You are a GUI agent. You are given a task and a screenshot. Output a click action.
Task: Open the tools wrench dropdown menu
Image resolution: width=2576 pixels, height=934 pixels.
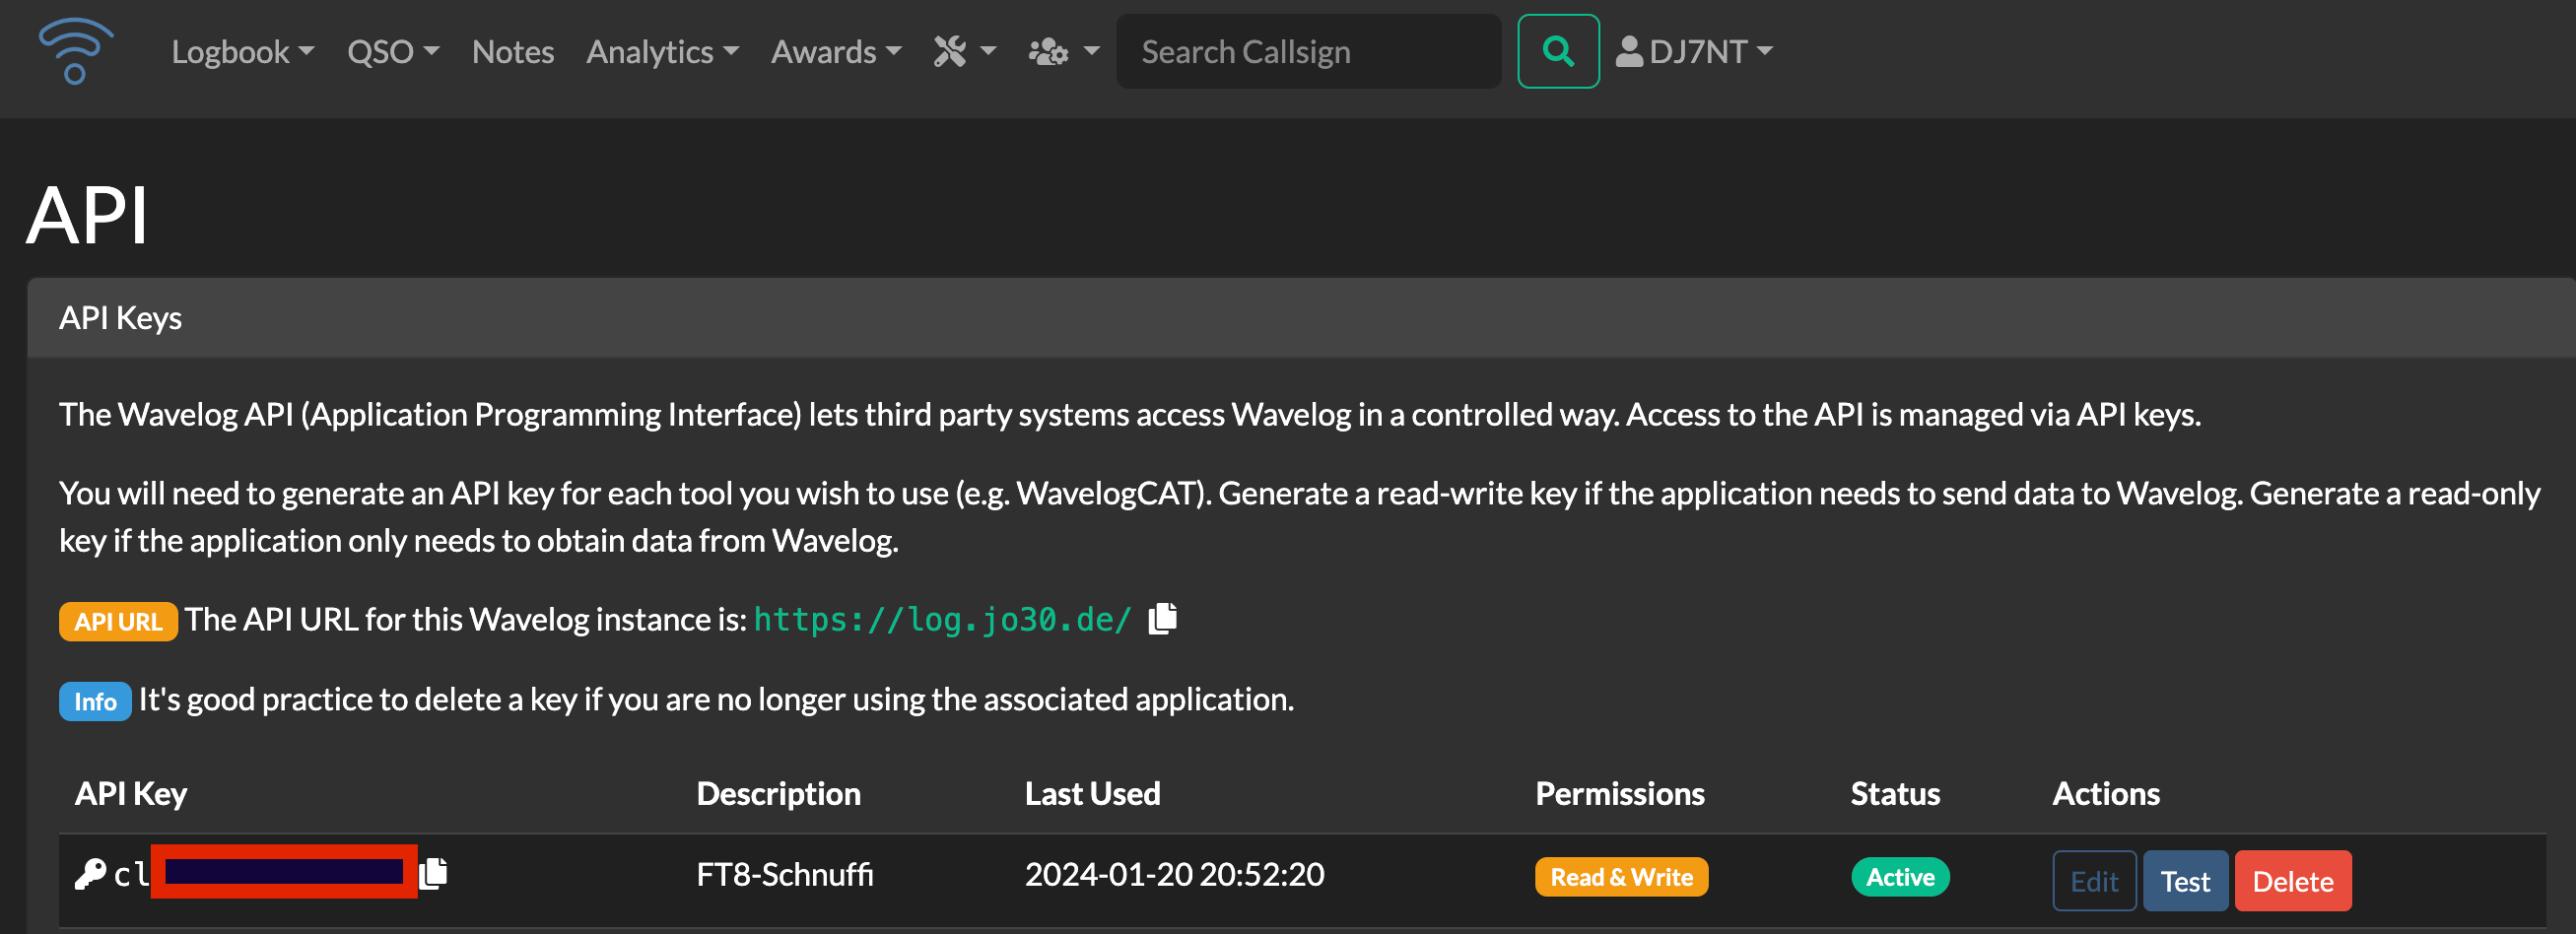tap(964, 51)
